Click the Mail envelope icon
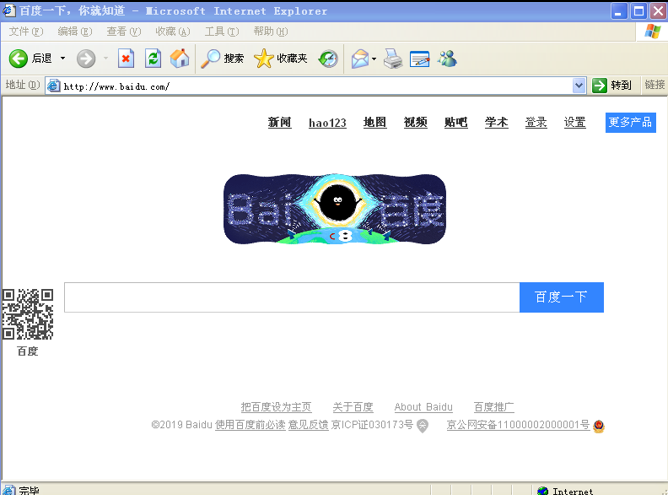The width and height of the screenshot is (668, 495). point(360,59)
